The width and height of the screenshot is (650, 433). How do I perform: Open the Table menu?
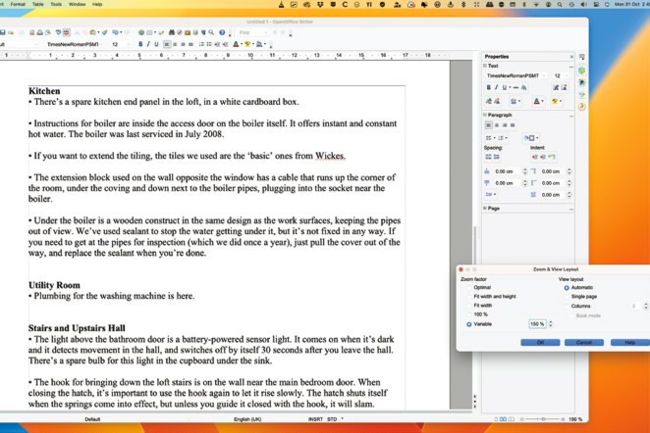click(x=36, y=4)
